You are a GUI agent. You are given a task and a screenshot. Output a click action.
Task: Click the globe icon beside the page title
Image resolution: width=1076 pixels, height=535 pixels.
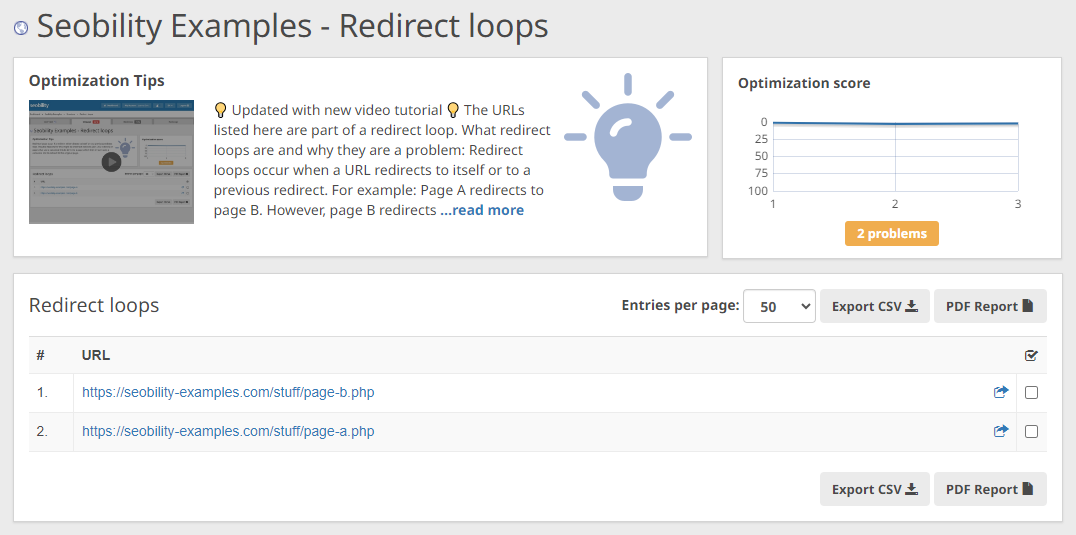coord(21,28)
